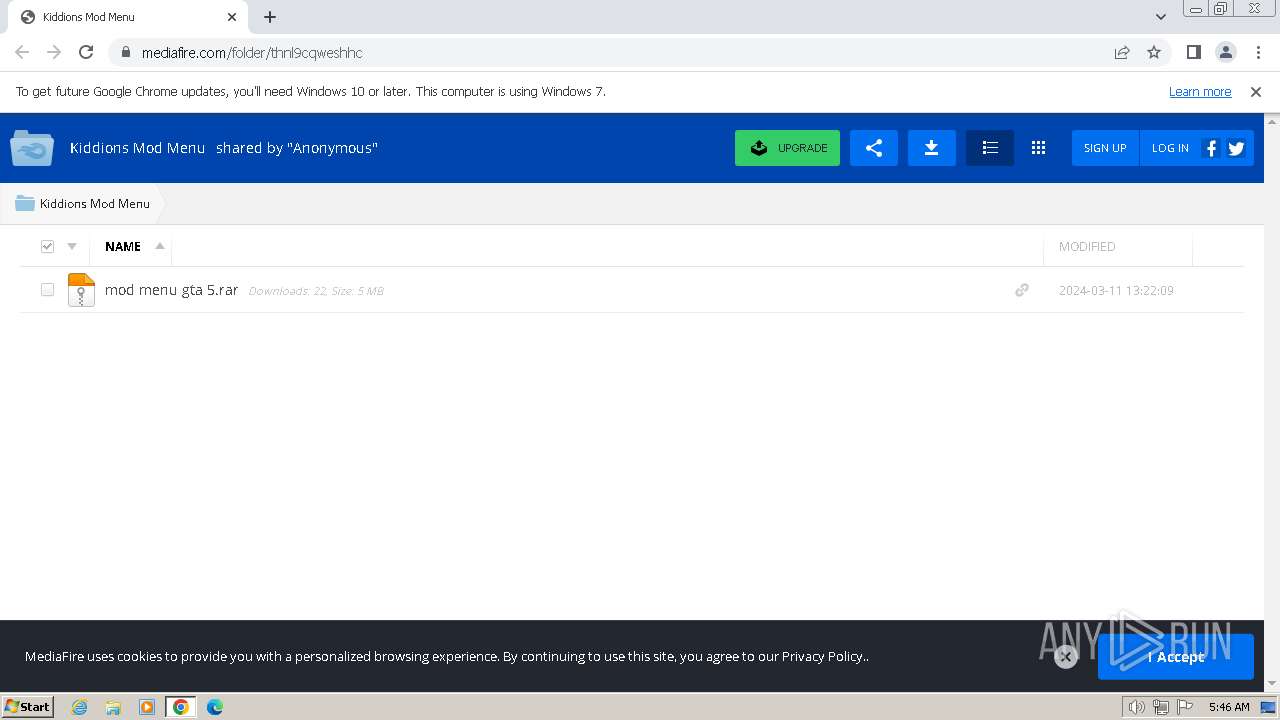Dismiss the Chrome update infobar

pos(1256,91)
